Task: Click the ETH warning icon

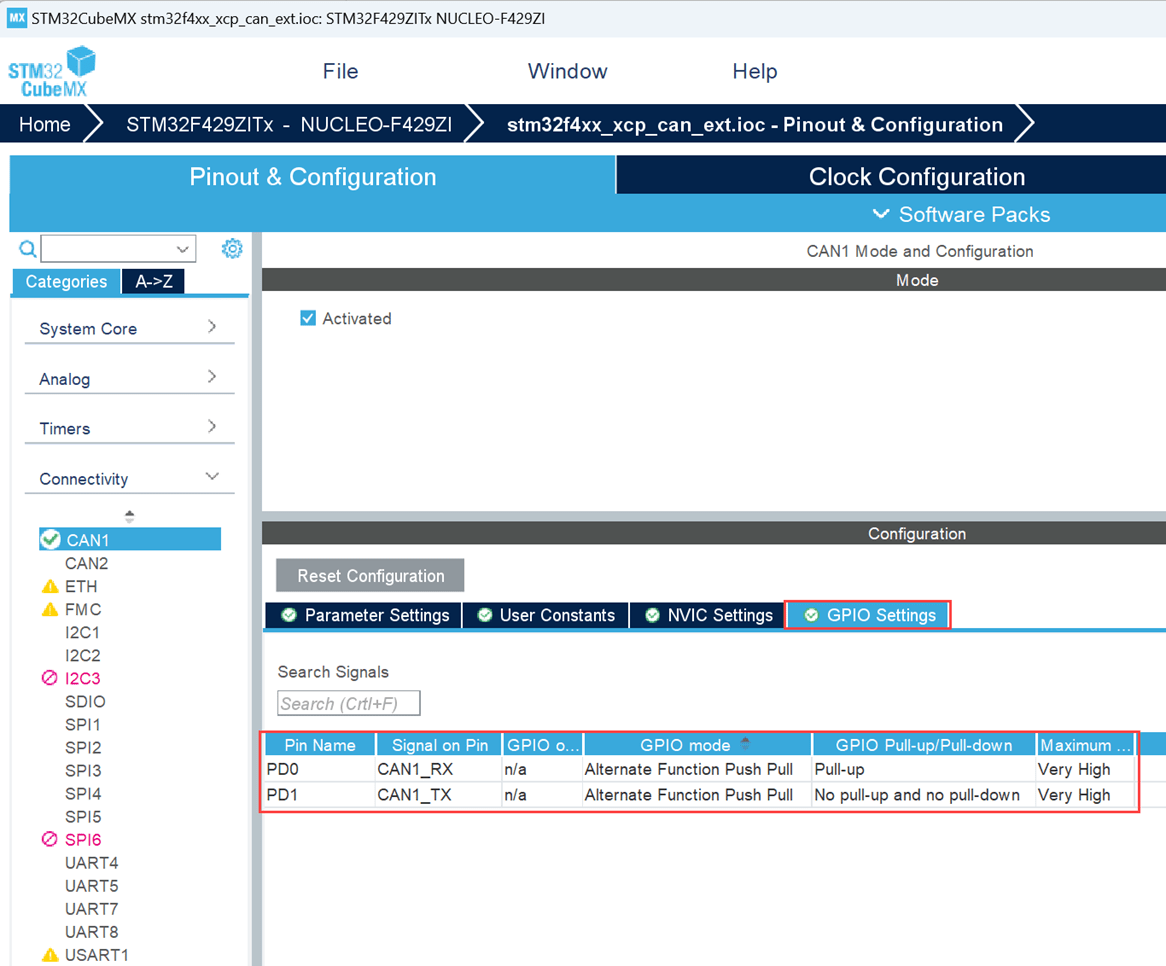Action: [x=50, y=587]
